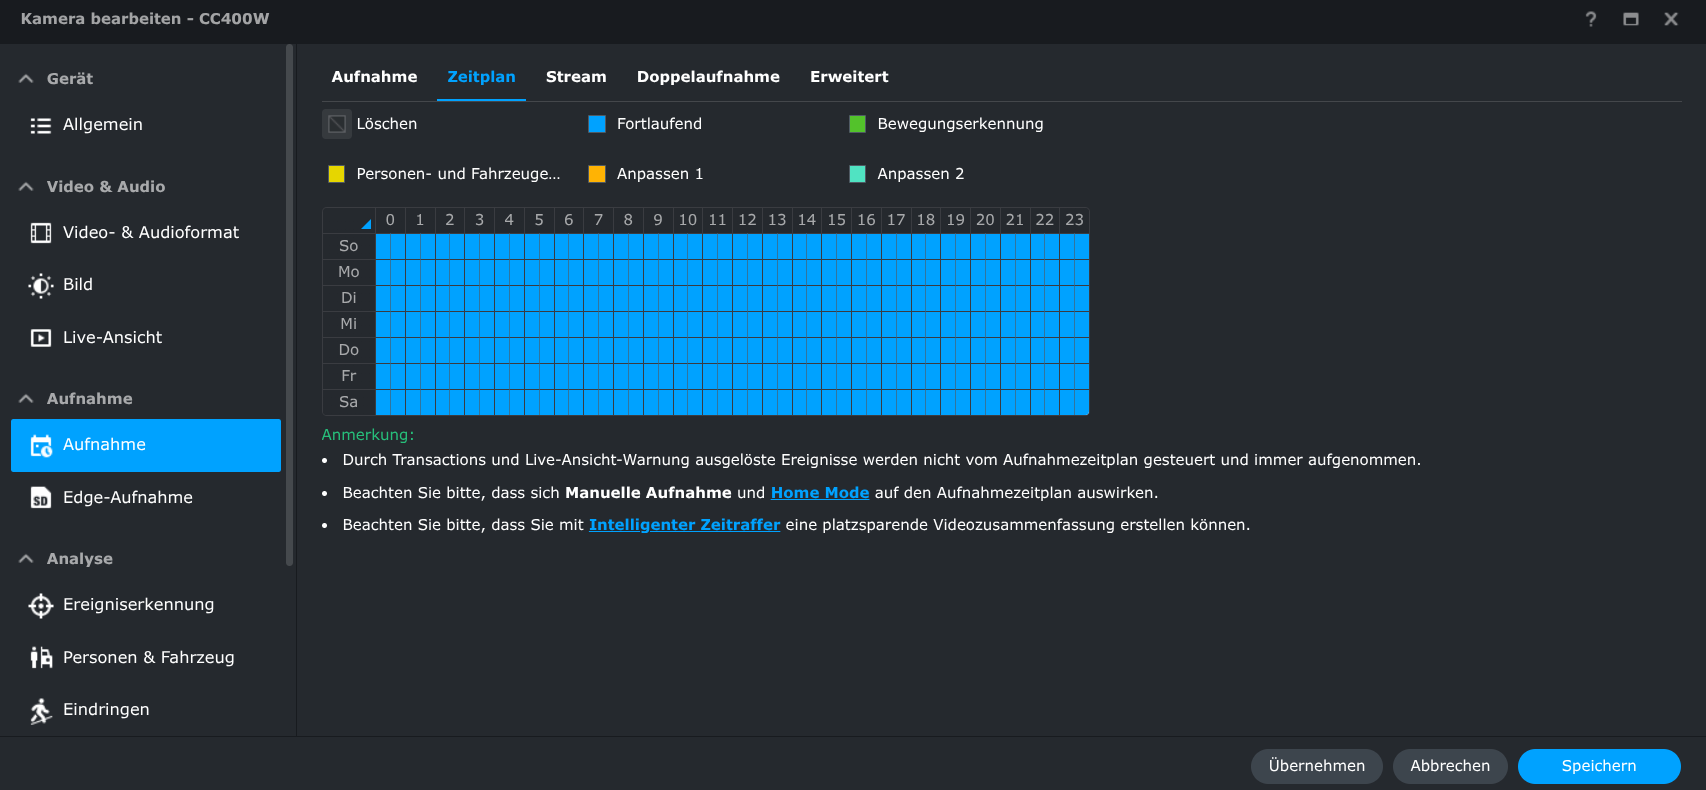Select the Löschen eraser mode
Image resolution: width=1706 pixels, height=790 pixels.
click(337, 124)
